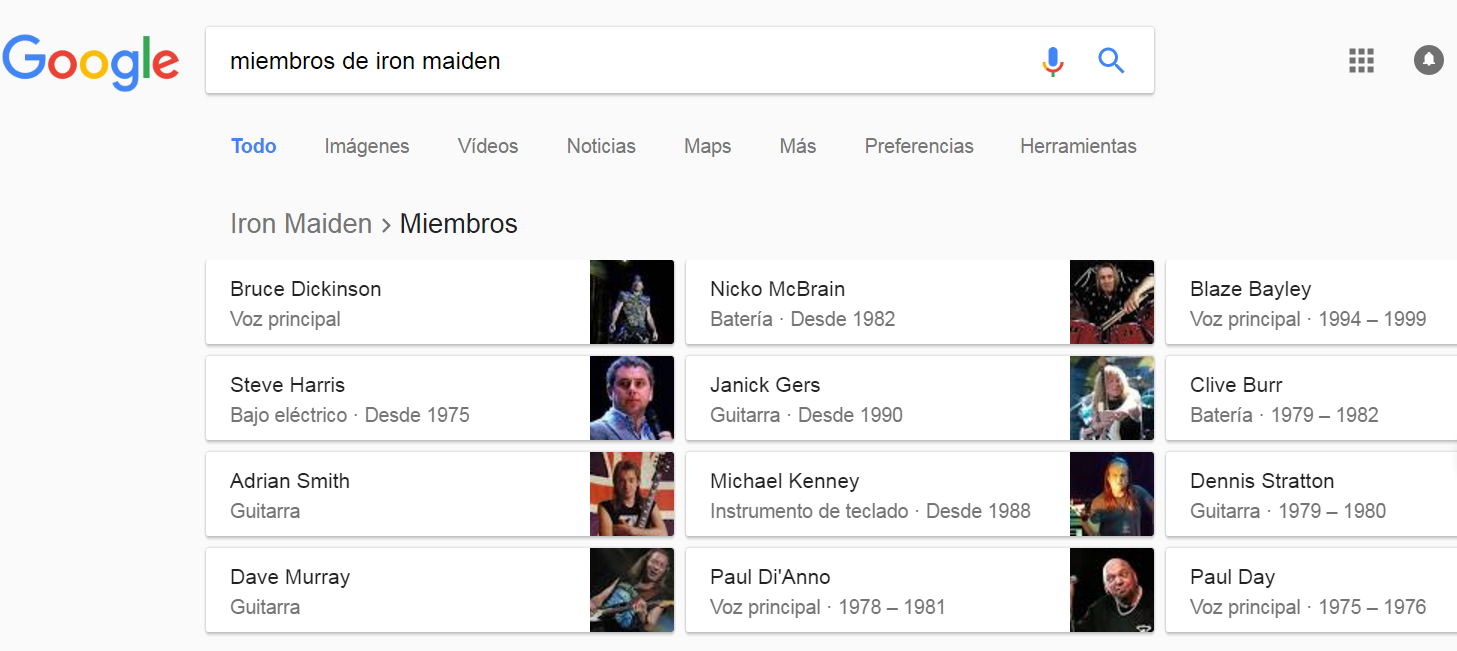Go to the Maps tab

[x=707, y=146]
